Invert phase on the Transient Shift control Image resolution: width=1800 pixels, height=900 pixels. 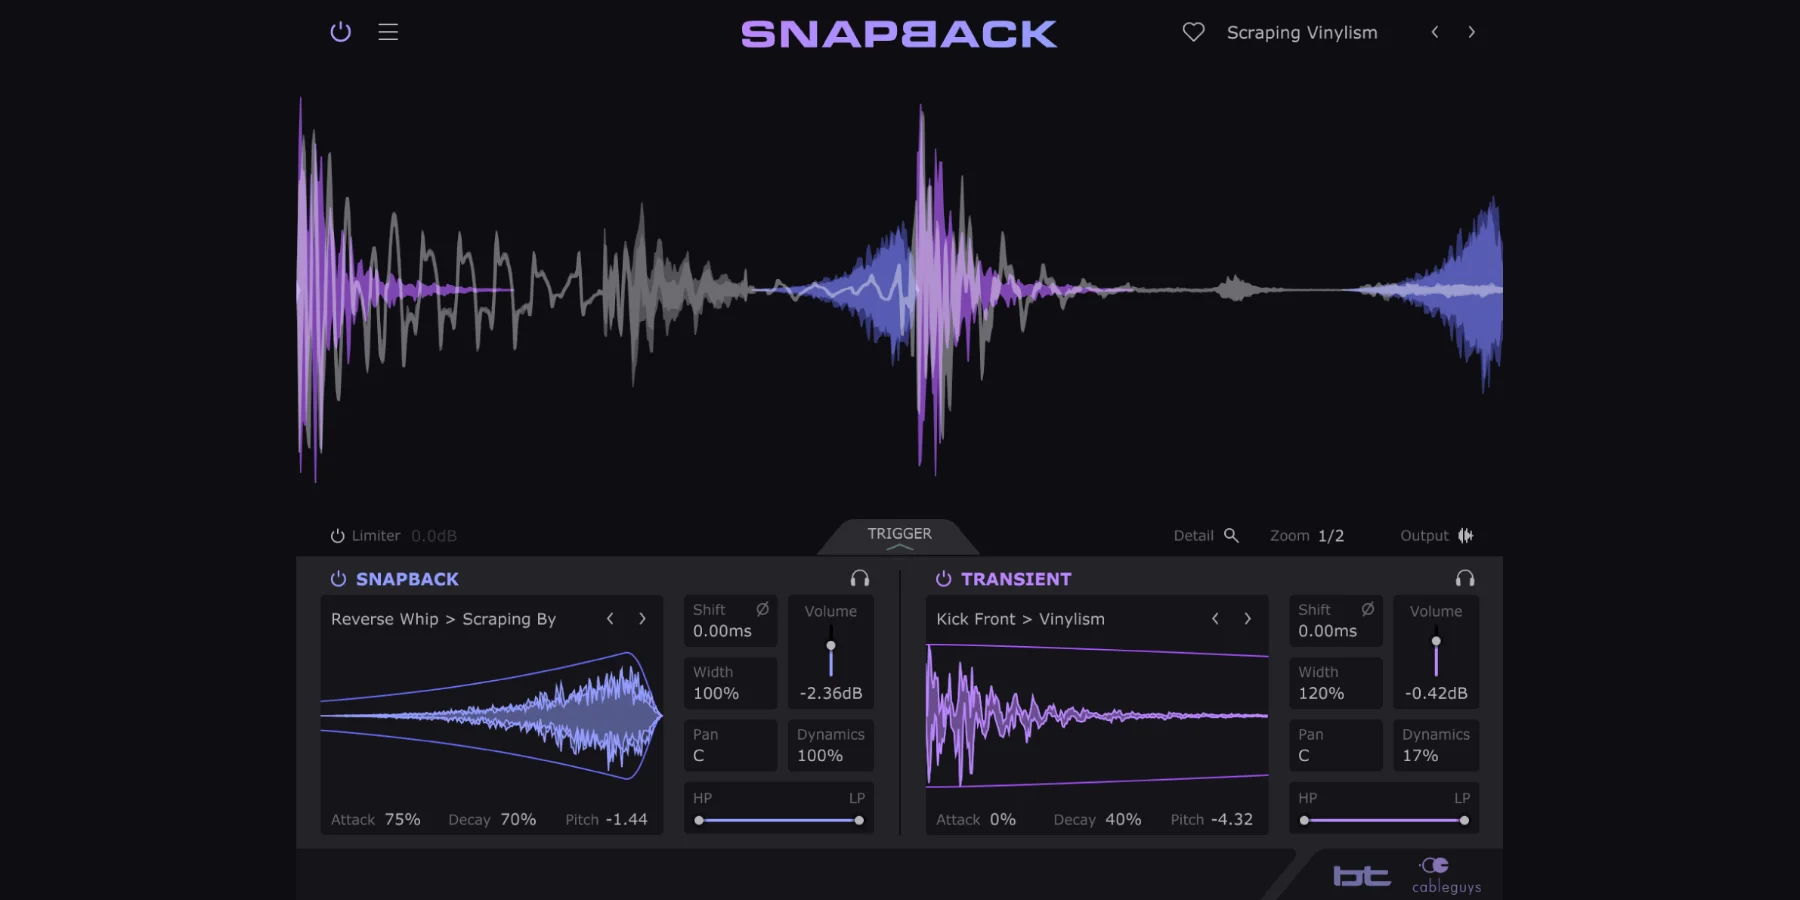(x=1366, y=608)
